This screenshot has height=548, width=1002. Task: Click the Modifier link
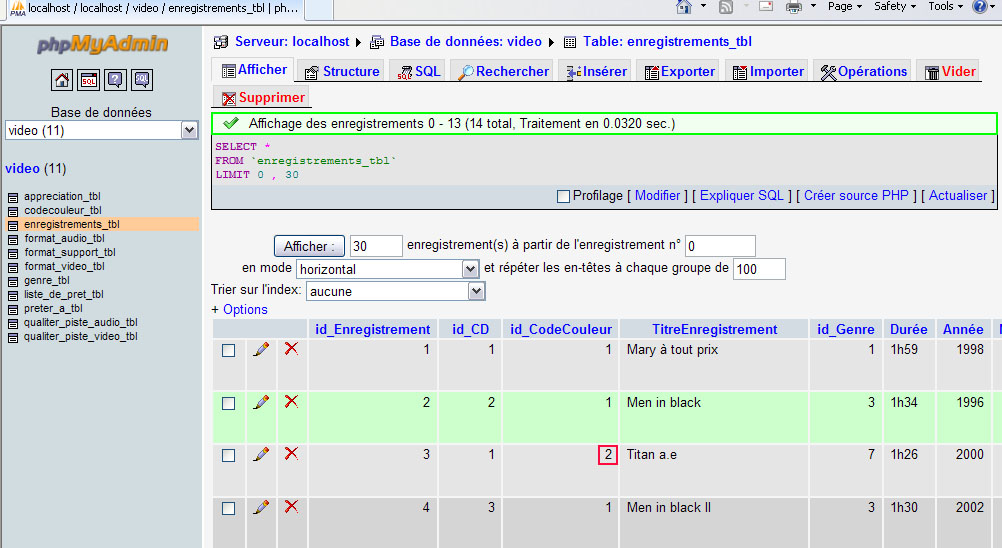pos(658,195)
